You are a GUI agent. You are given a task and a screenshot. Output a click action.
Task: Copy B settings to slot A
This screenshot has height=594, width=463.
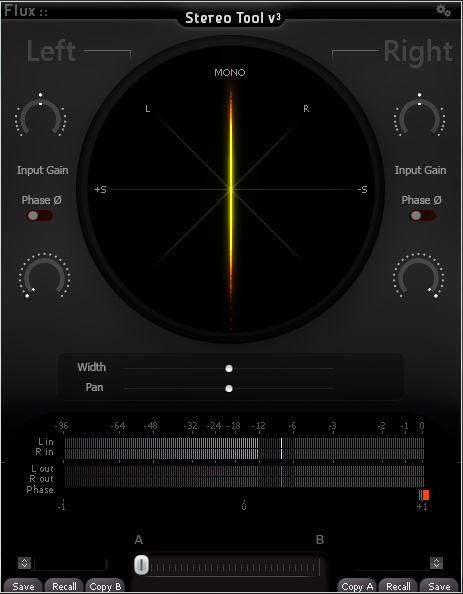click(x=105, y=586)
